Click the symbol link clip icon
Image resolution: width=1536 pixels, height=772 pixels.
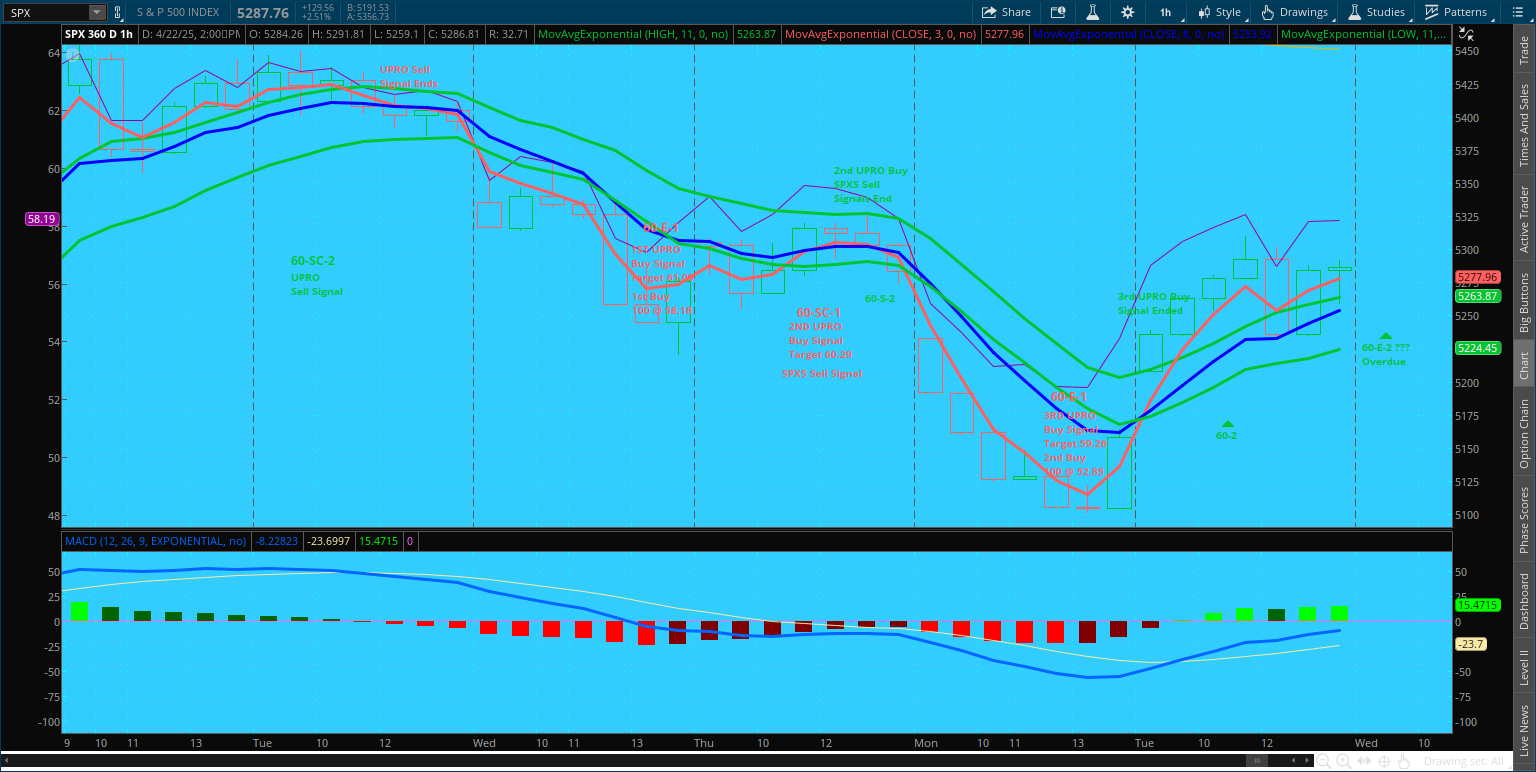tap(118, 12)
